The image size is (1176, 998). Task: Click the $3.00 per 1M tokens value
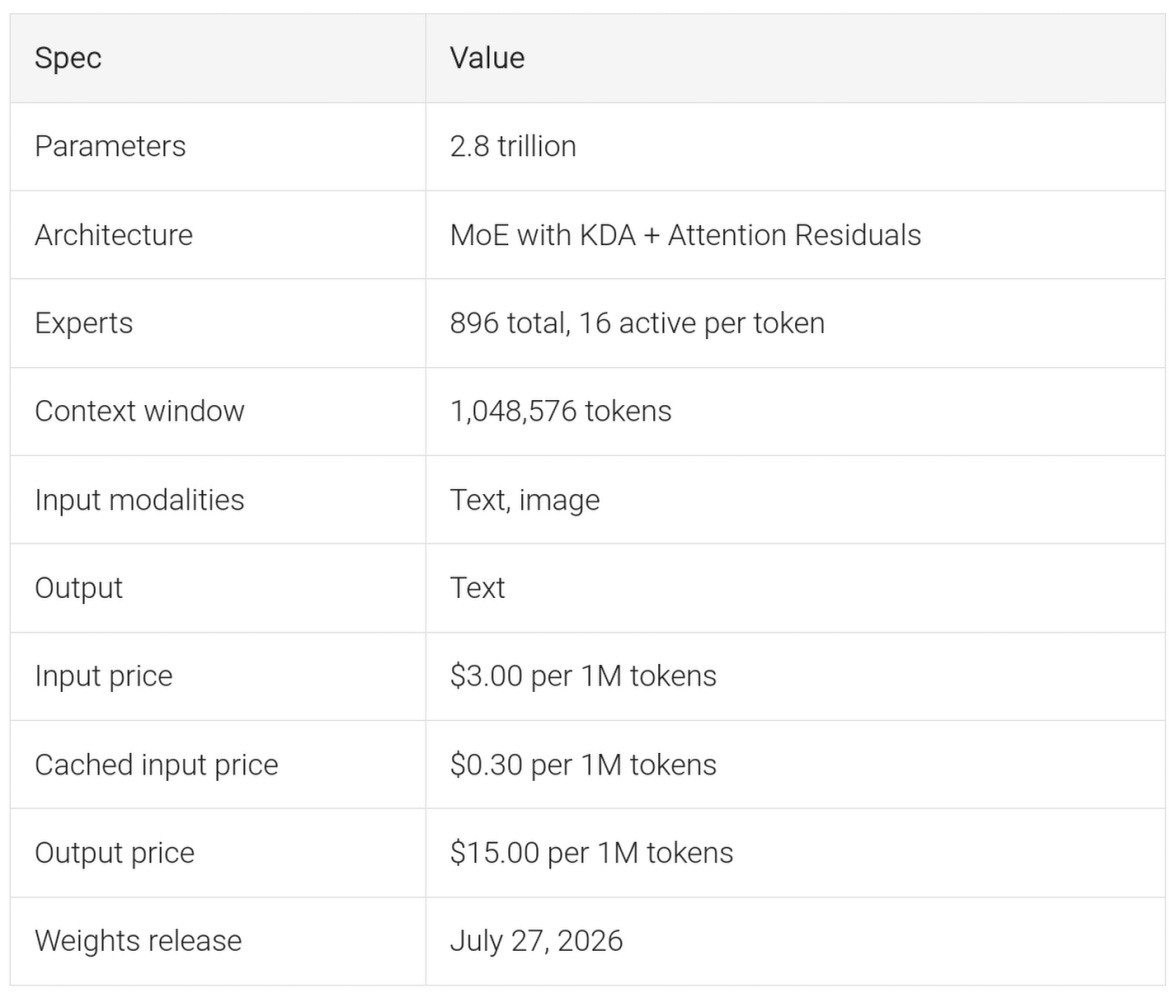tap(584, 676)
